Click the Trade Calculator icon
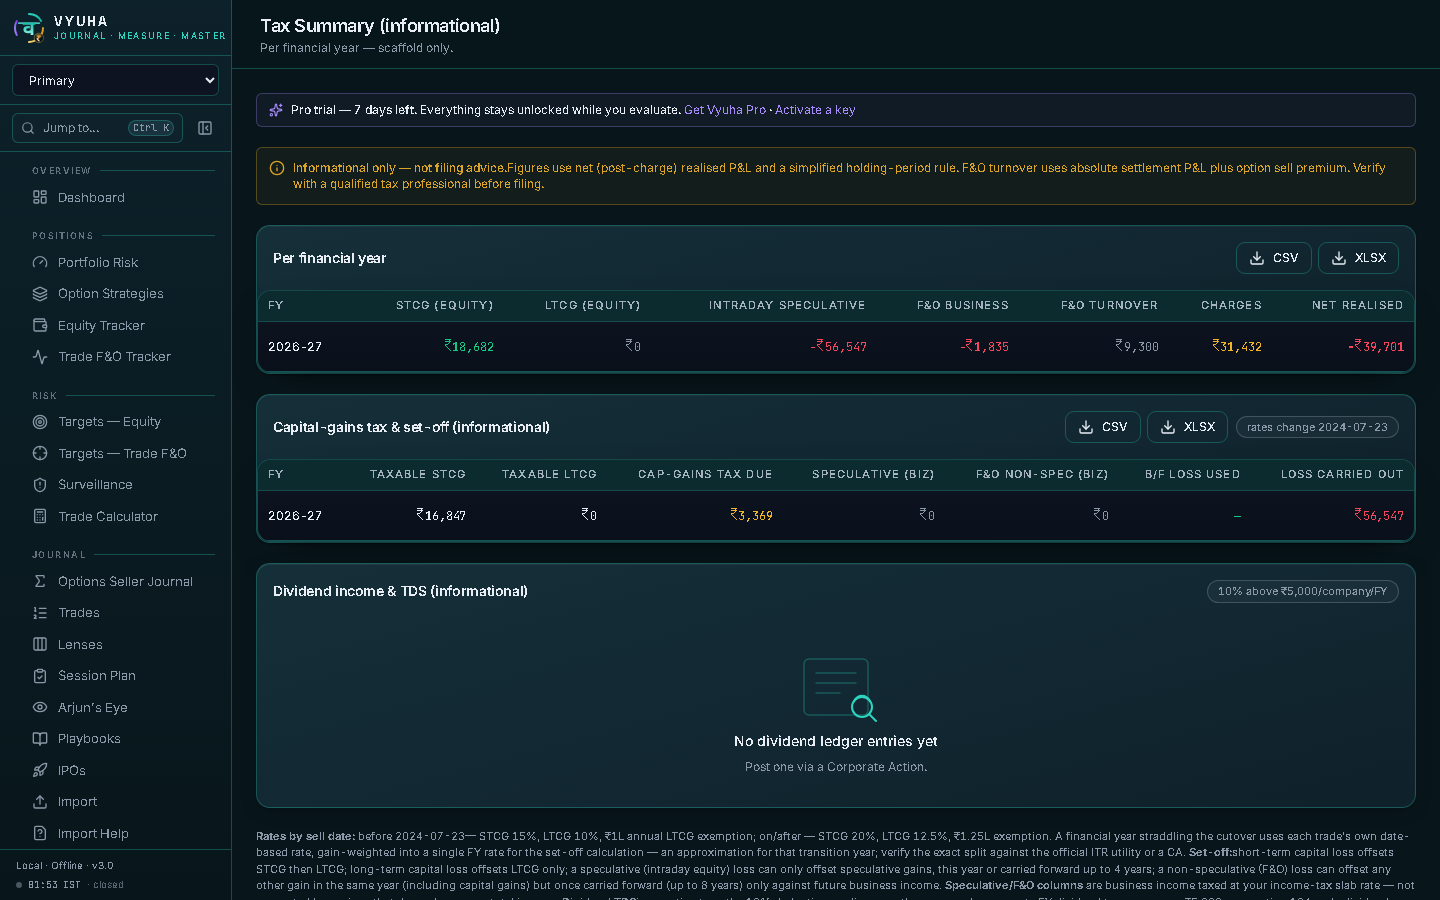 [x=40, y=517]
